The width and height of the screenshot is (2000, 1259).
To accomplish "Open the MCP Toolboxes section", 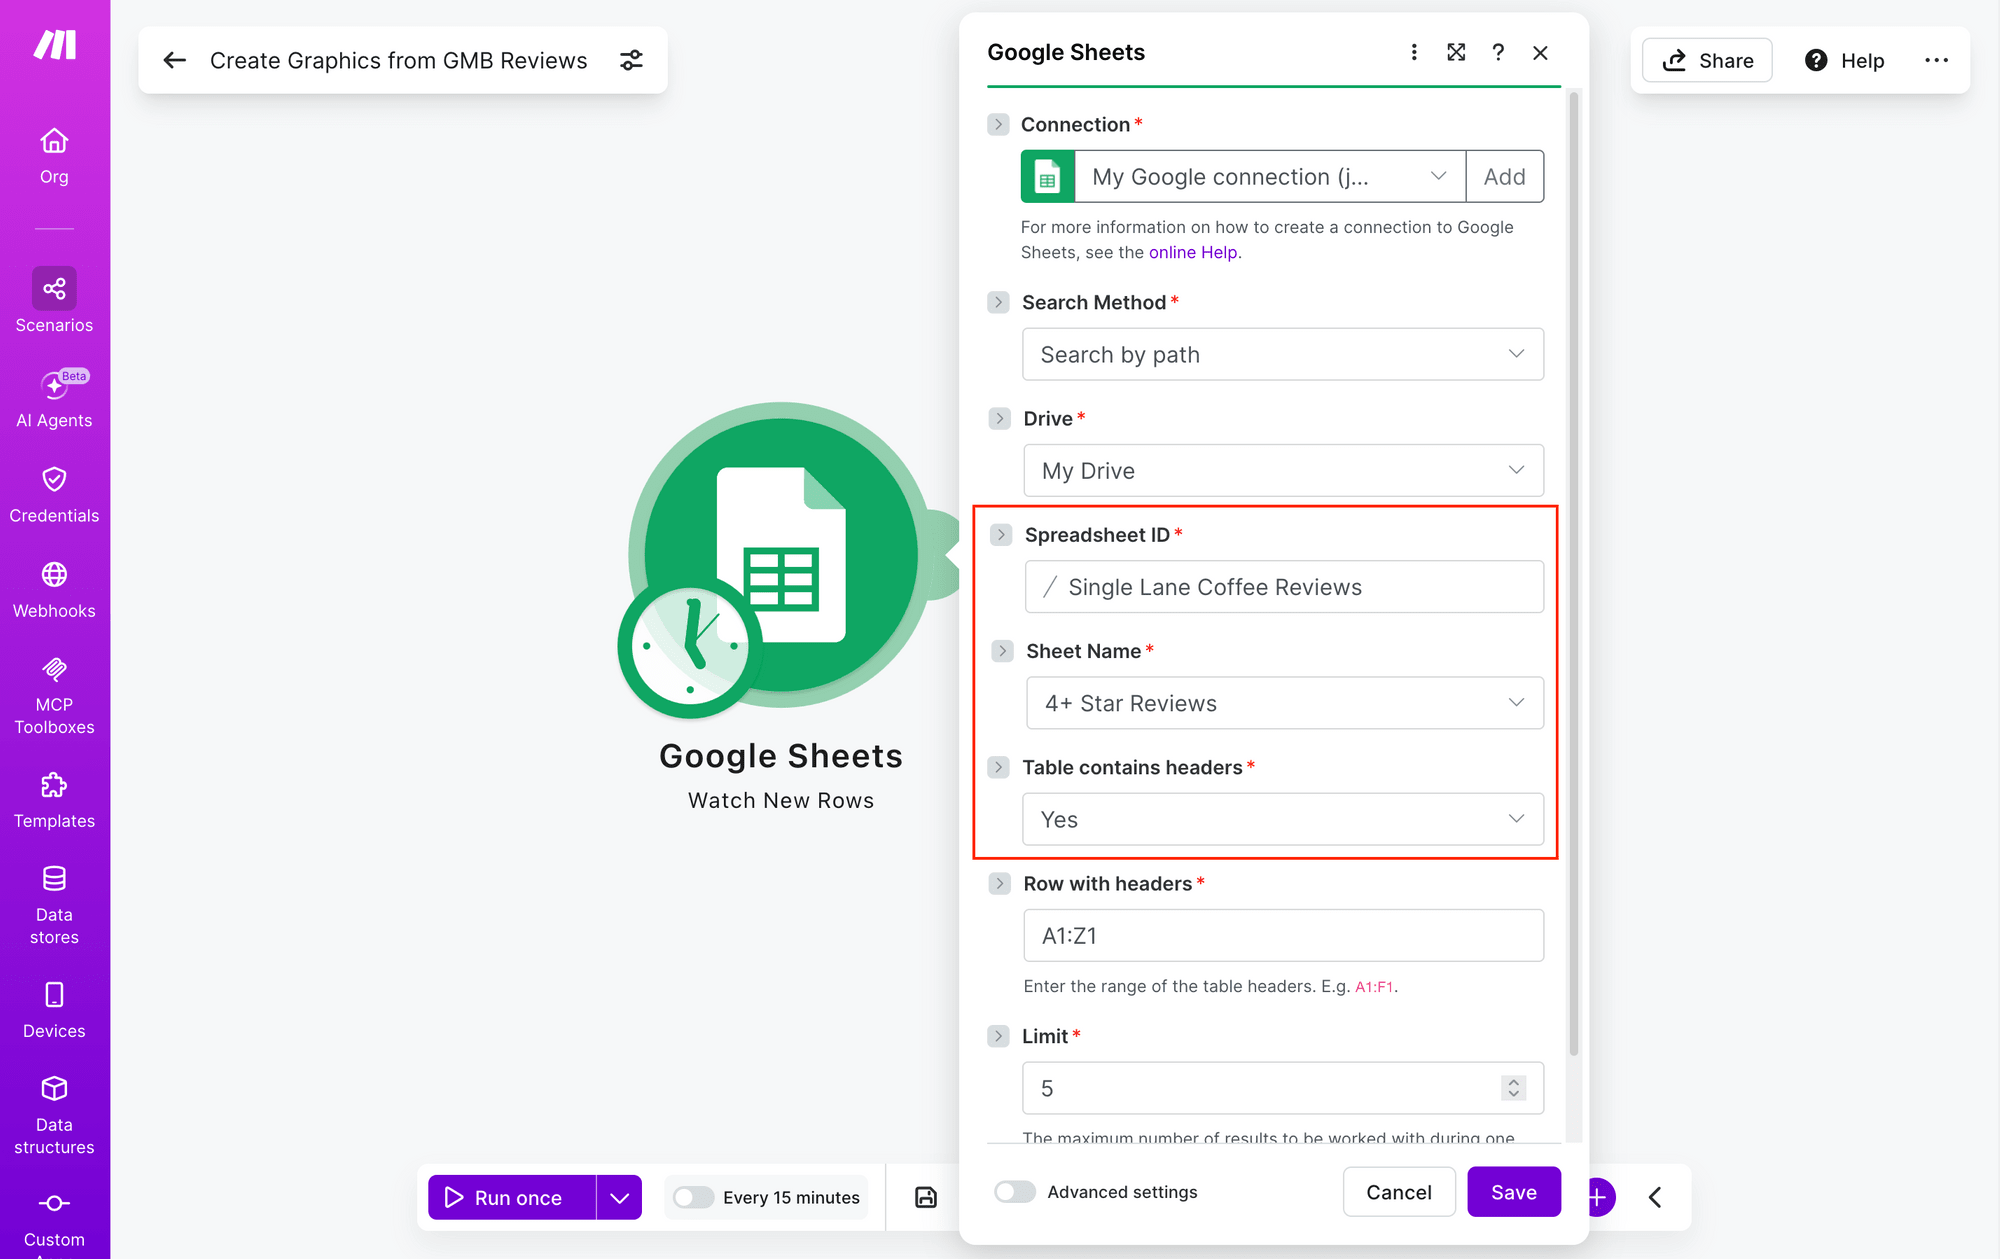I will [x=54, y=697].
